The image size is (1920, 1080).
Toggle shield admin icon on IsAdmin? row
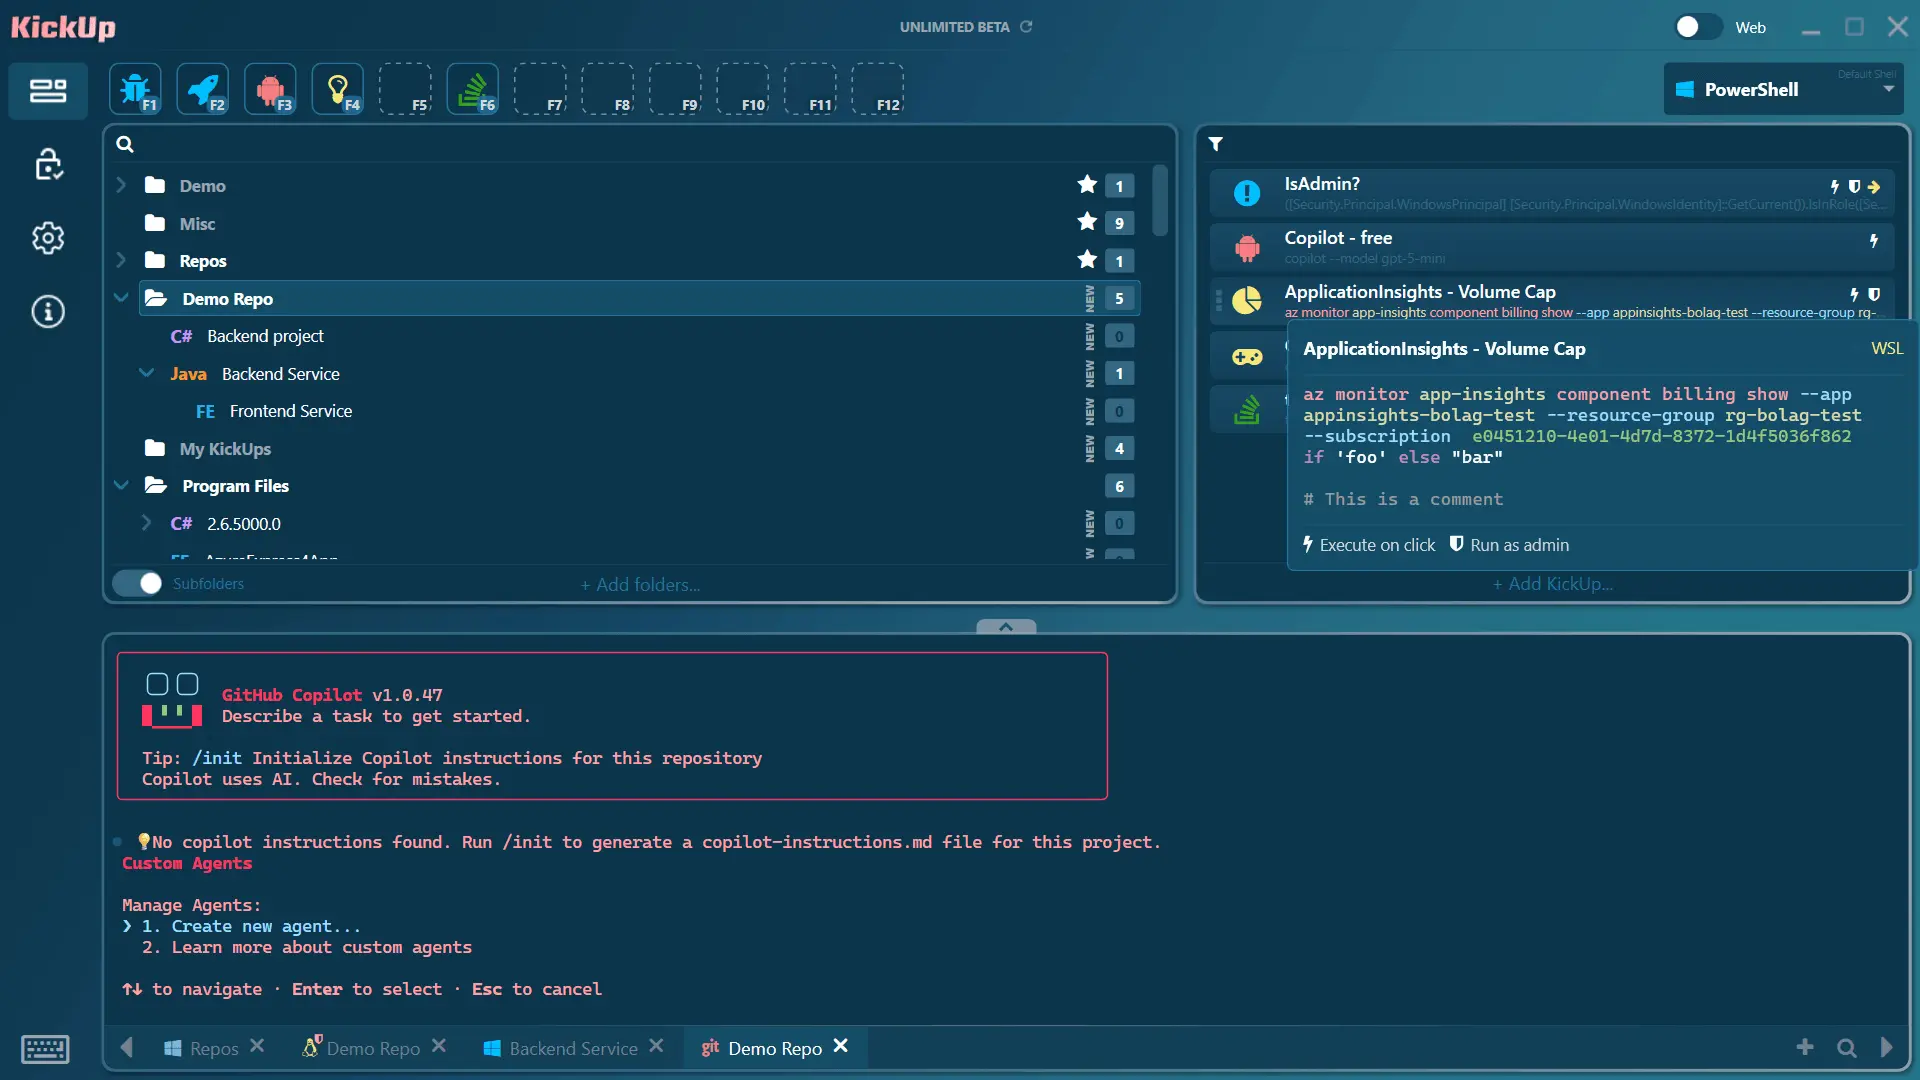pyautogui.click(x=1854, y=186)
